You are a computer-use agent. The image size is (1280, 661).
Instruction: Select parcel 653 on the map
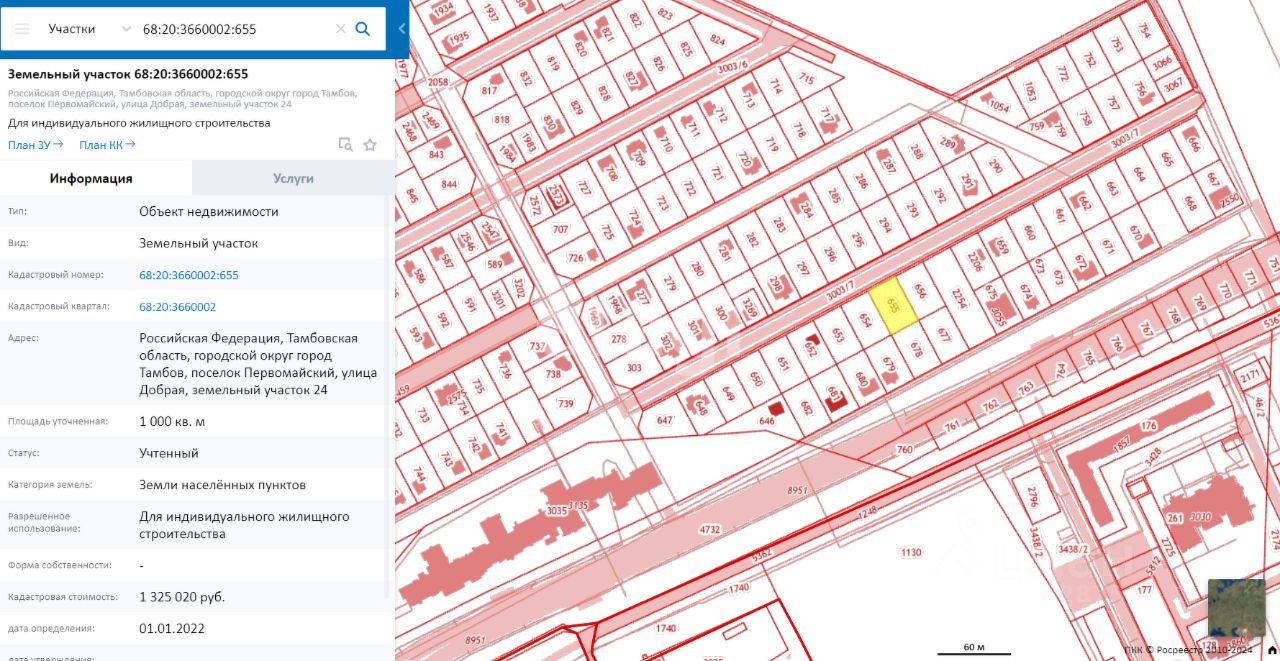pyautogui.click(x=838, y=335)
